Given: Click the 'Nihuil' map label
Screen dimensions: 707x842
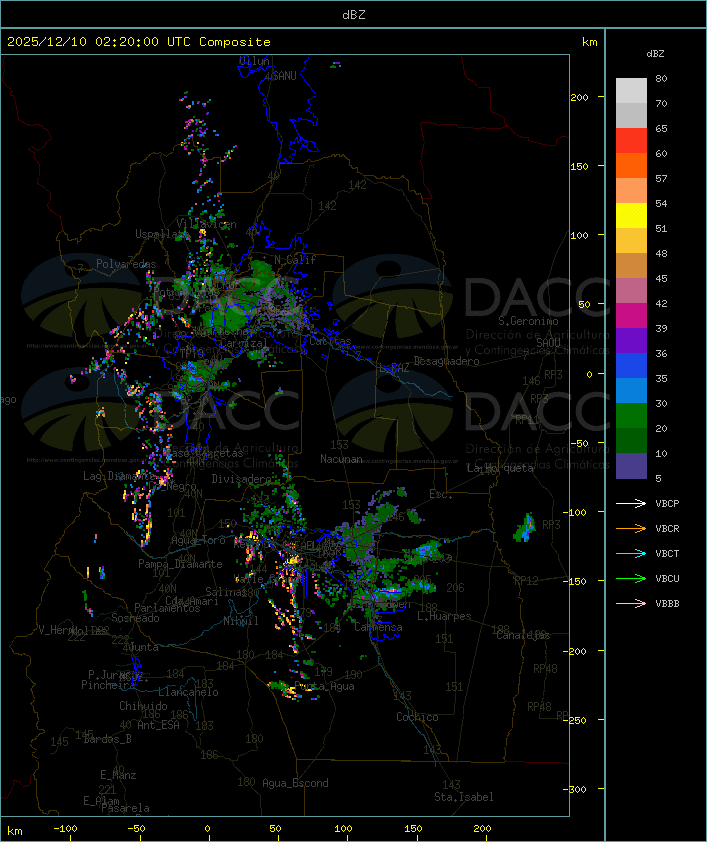Looking at the screenshot, I should coord(241,621).
